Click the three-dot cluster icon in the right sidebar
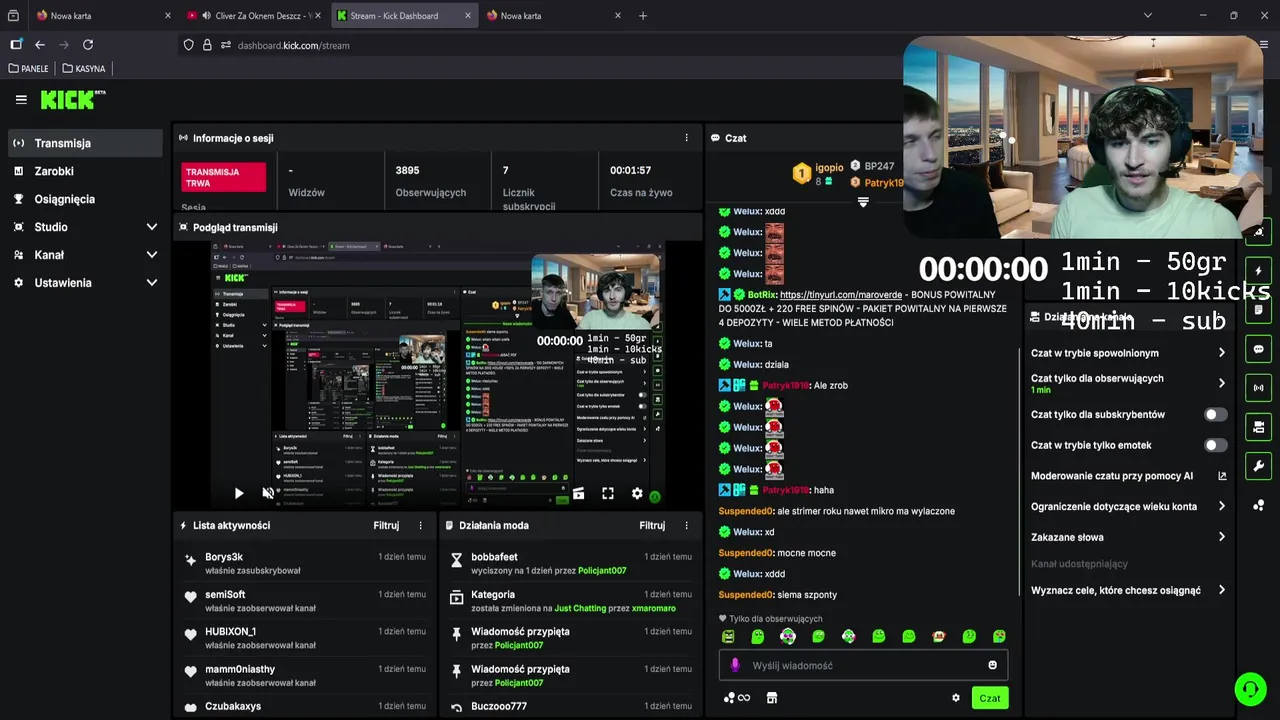Image resolution: width=1280 pixels, height=720 pixels. point(1258,505)
